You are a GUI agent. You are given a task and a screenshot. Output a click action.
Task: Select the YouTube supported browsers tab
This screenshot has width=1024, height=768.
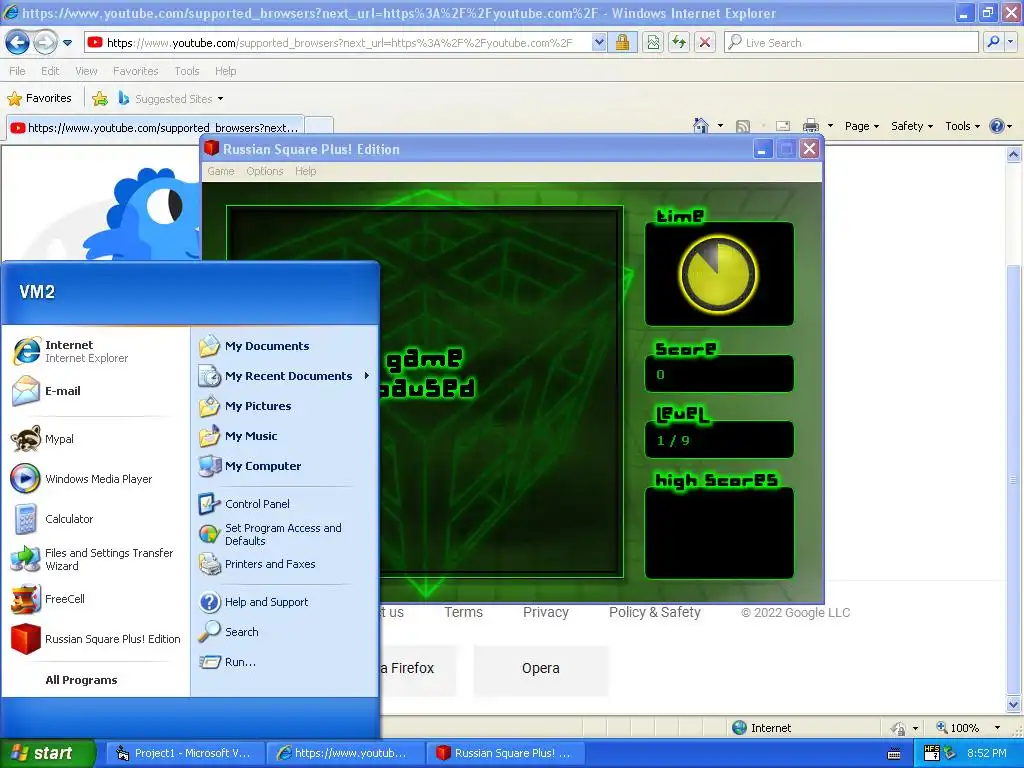coord(155,127)
